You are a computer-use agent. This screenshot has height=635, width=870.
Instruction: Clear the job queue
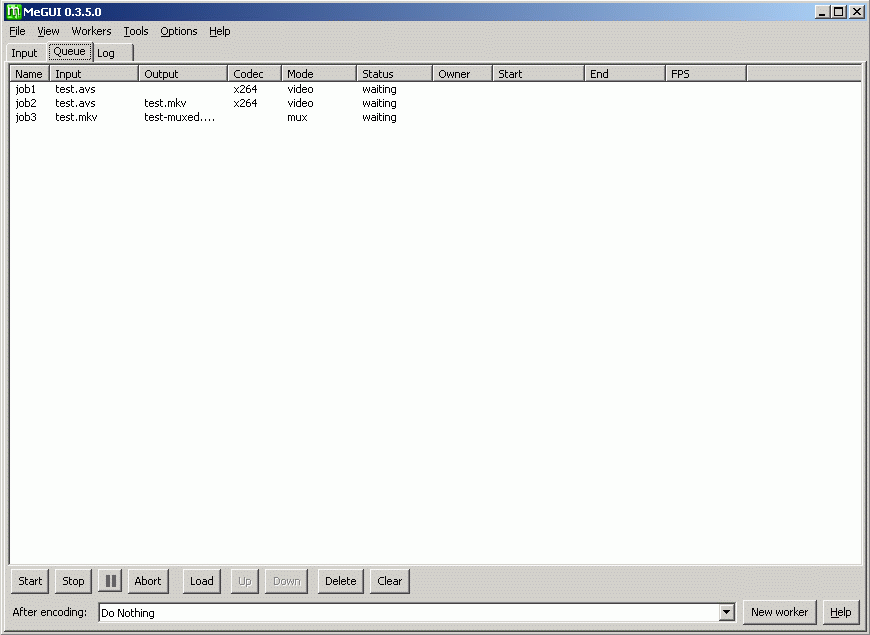pyautogui.click(x=390, y=581)
